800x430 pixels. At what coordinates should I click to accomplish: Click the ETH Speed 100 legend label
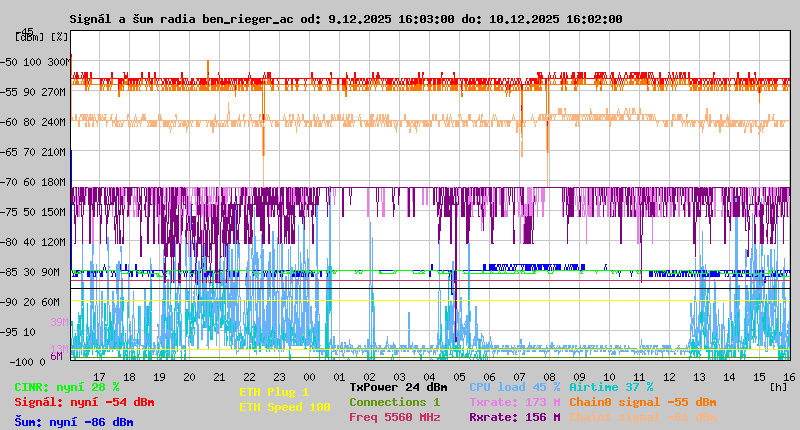tap(284, 407)
